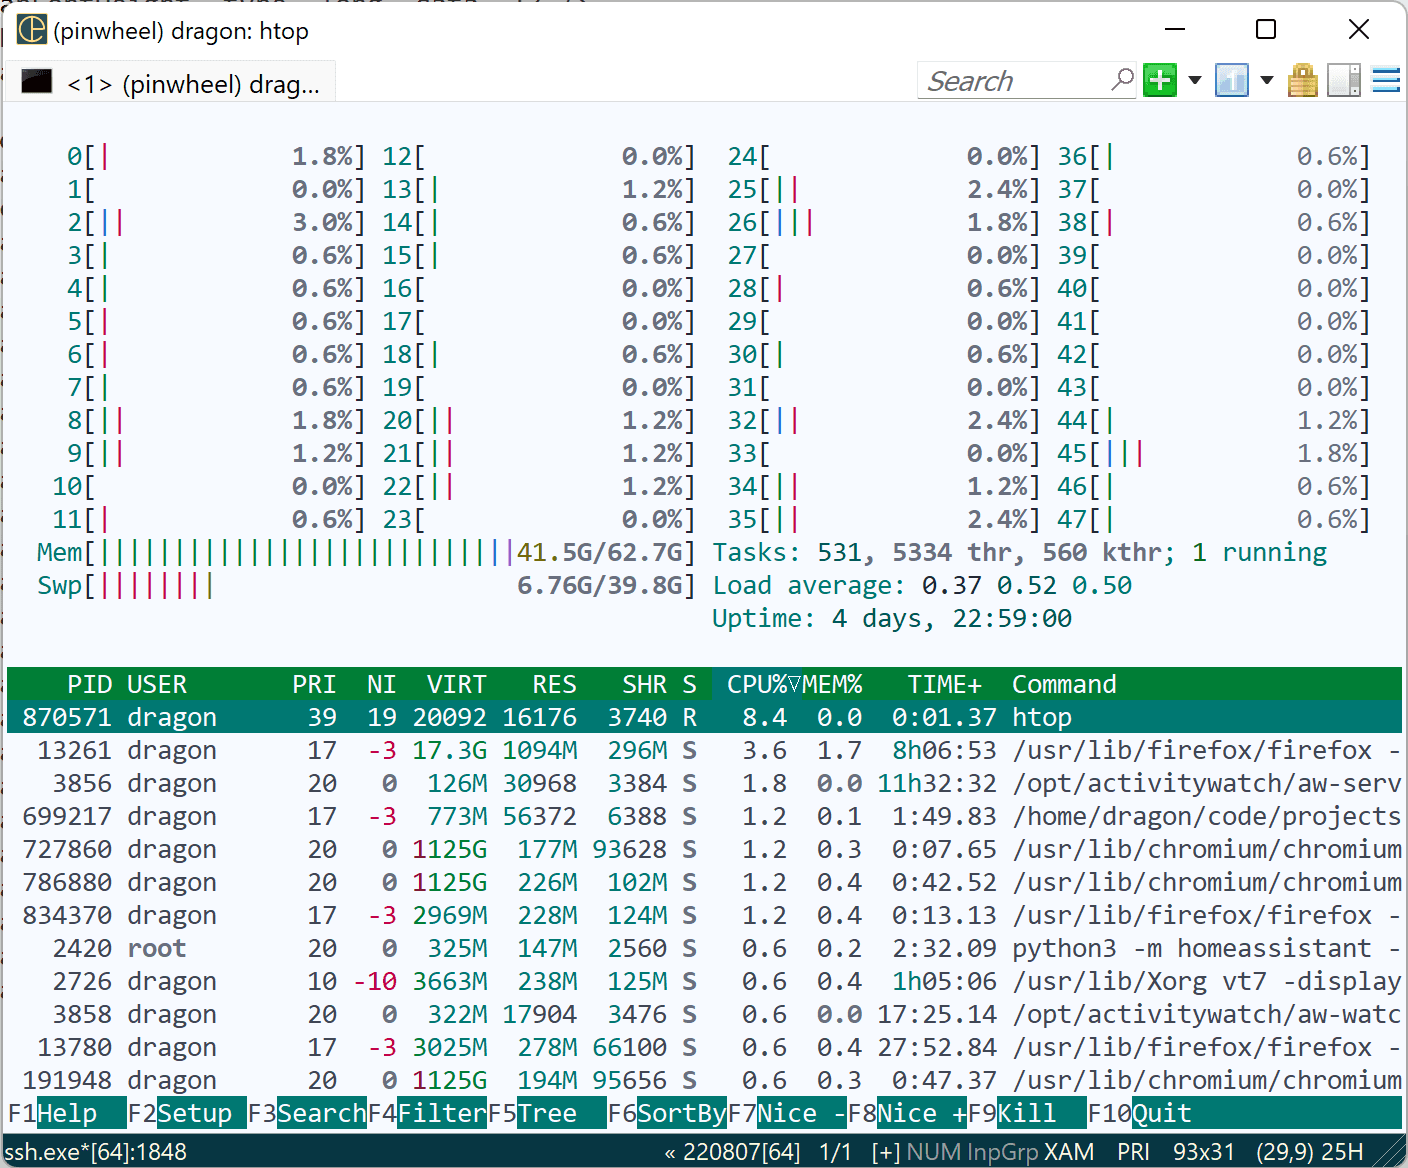This screenshot has height=1168, width=1408.
Task: Click status bar 'ssh.exe*[64]:1848' entry
Action: [x=95, y=1152]
